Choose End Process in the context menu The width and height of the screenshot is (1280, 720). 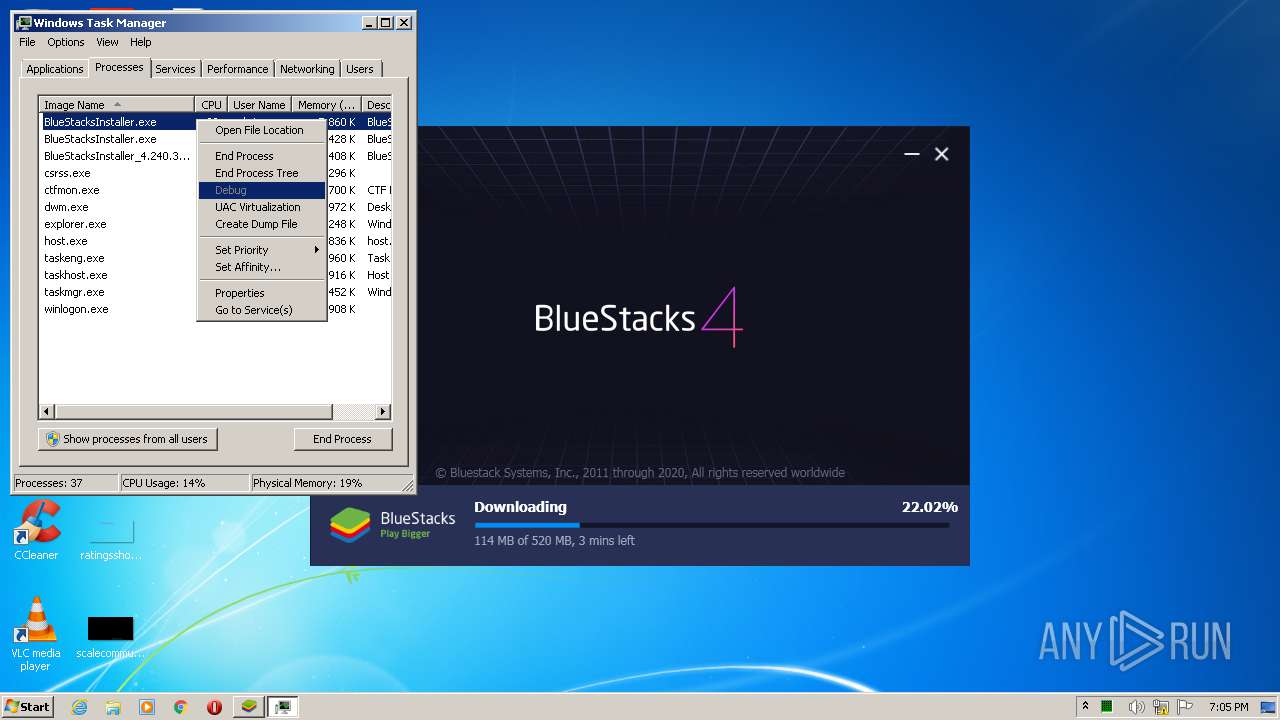(x=261, y=156)
